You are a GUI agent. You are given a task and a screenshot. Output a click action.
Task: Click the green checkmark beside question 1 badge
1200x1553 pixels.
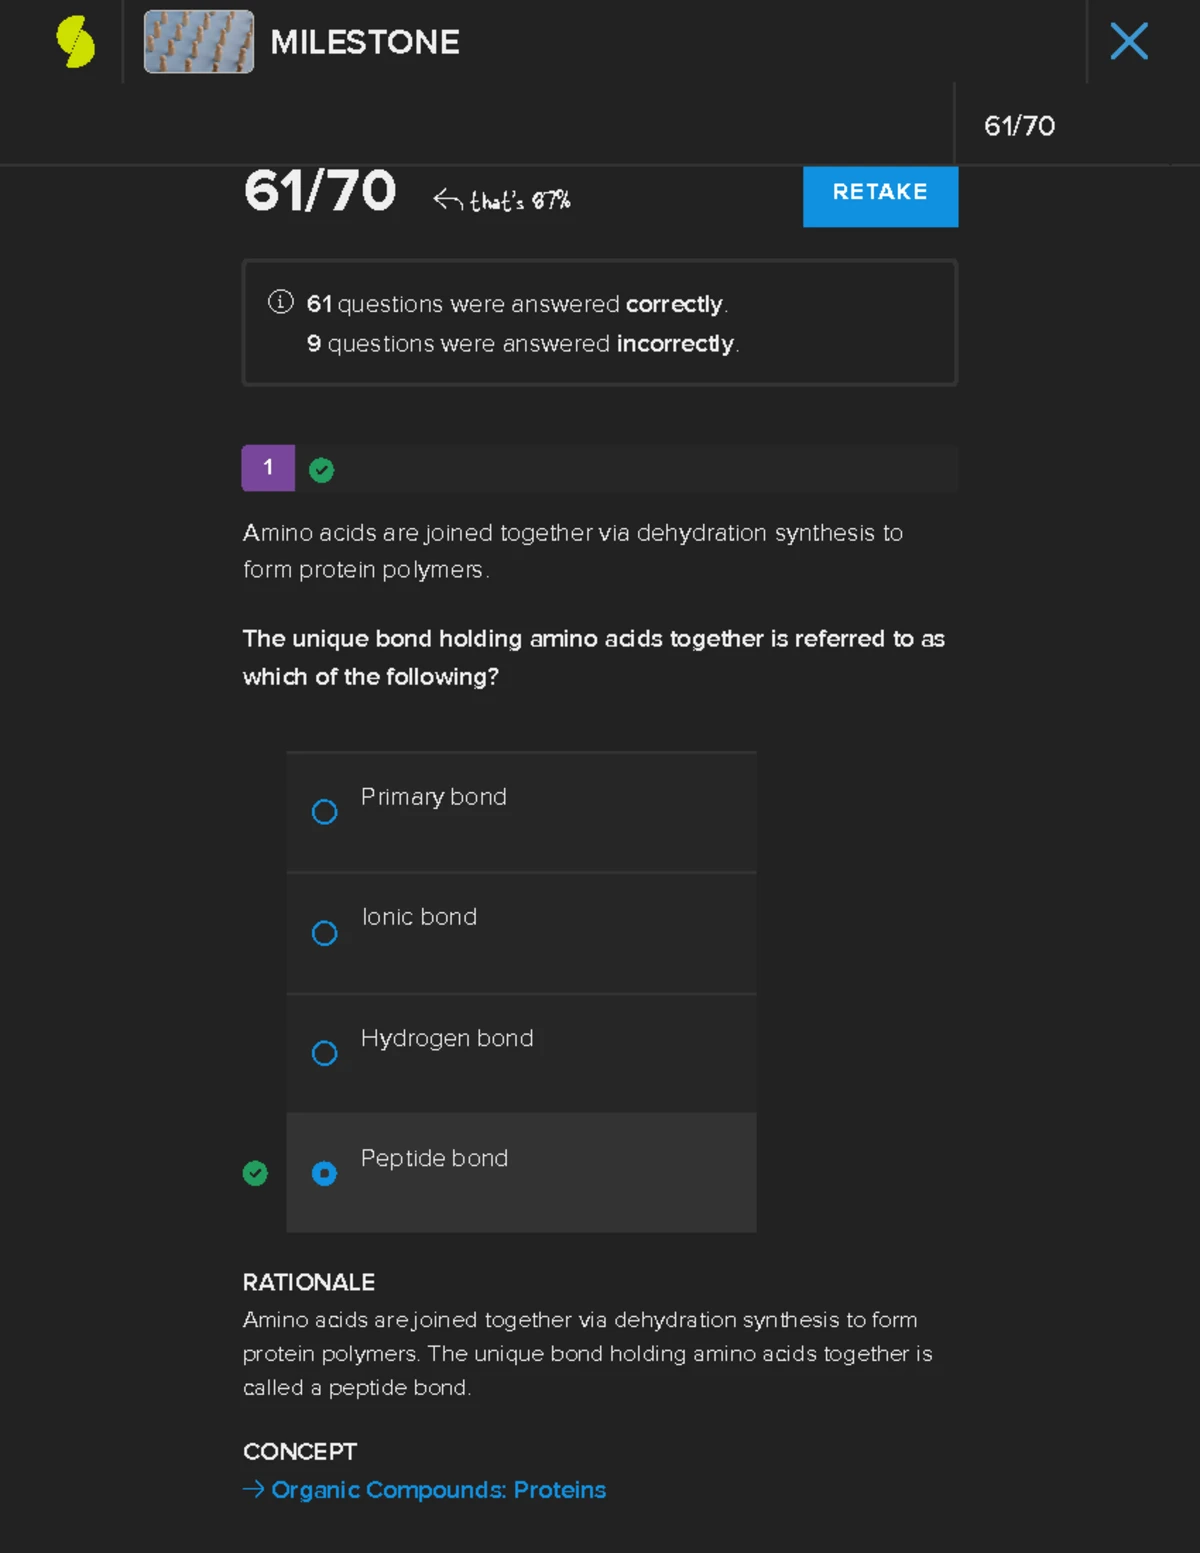tap(321, 470)
